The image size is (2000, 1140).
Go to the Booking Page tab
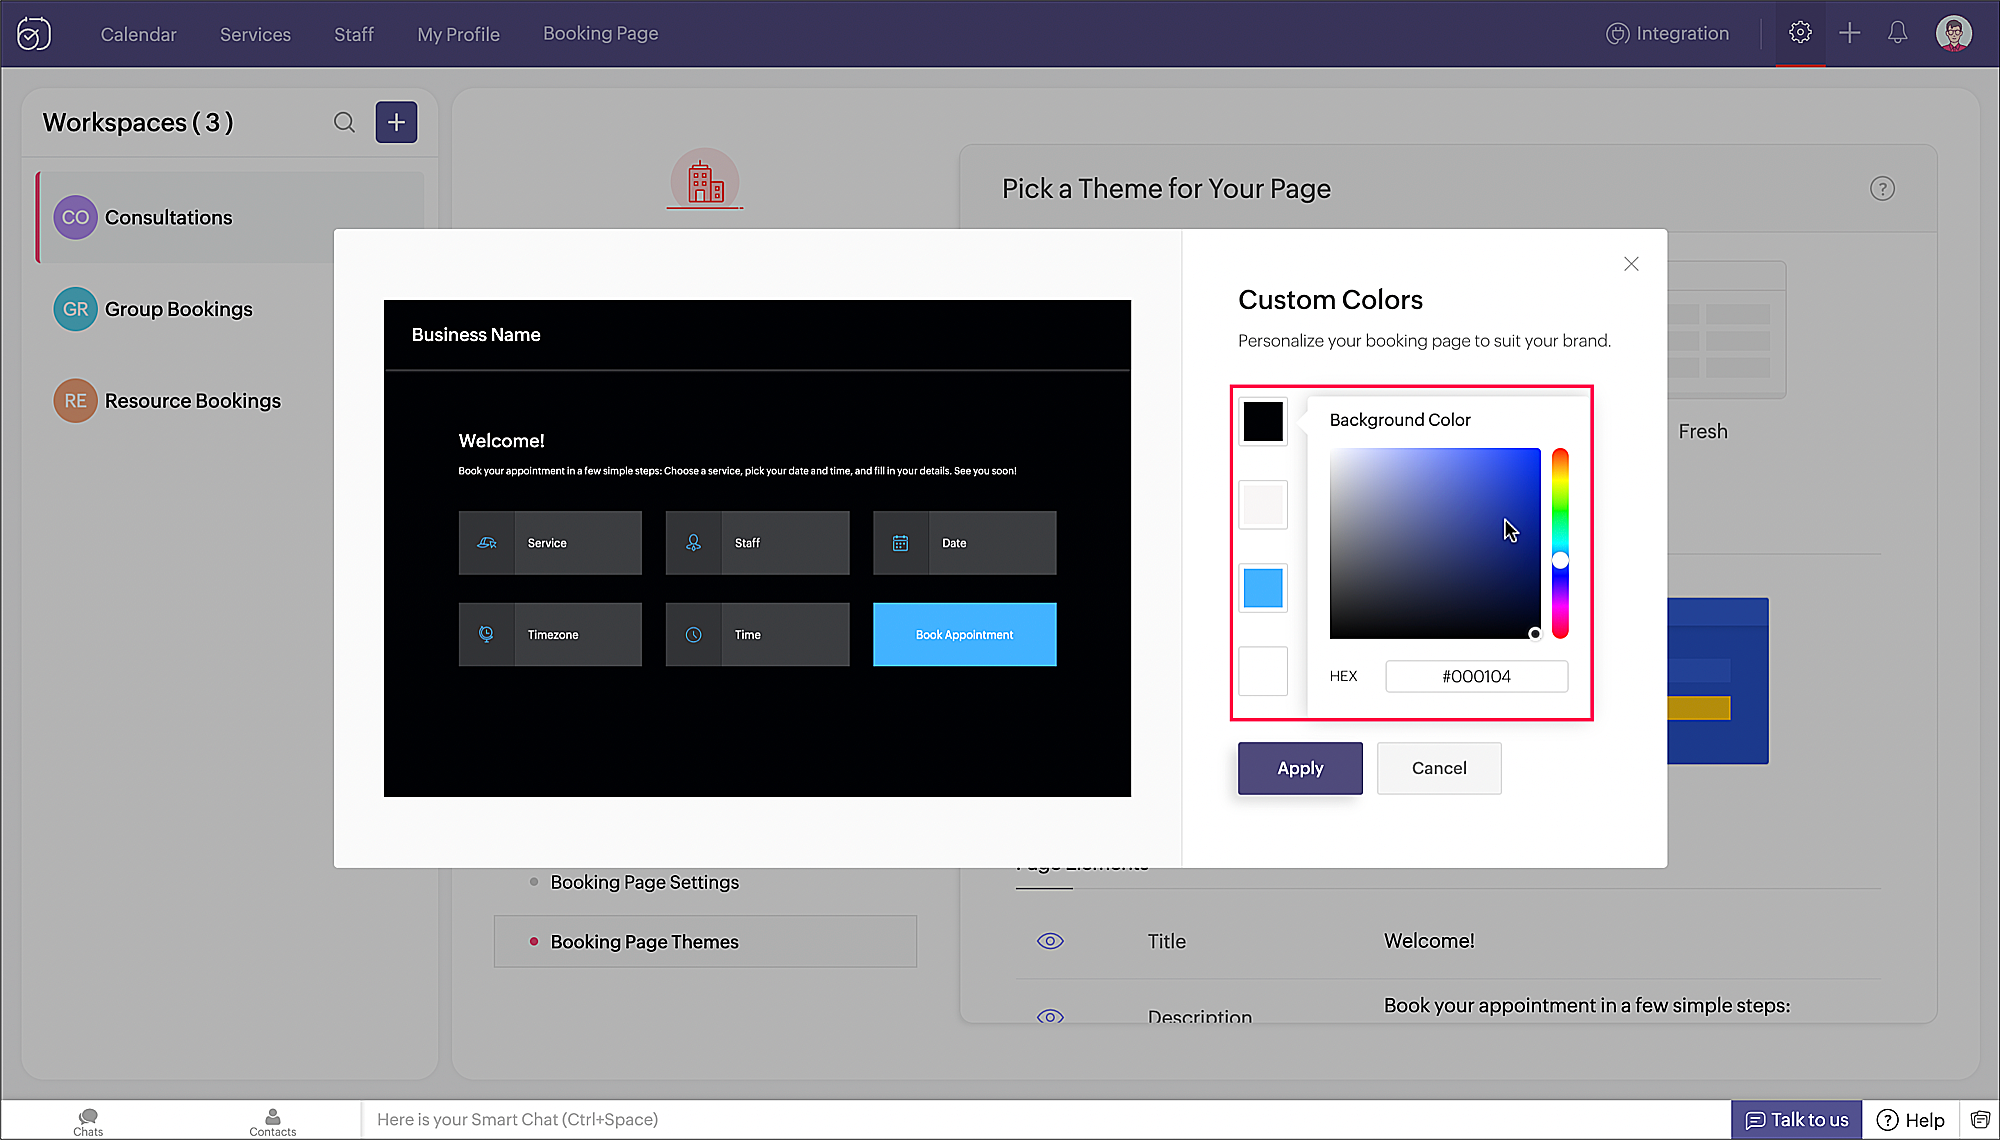click(x=600, y=33)
